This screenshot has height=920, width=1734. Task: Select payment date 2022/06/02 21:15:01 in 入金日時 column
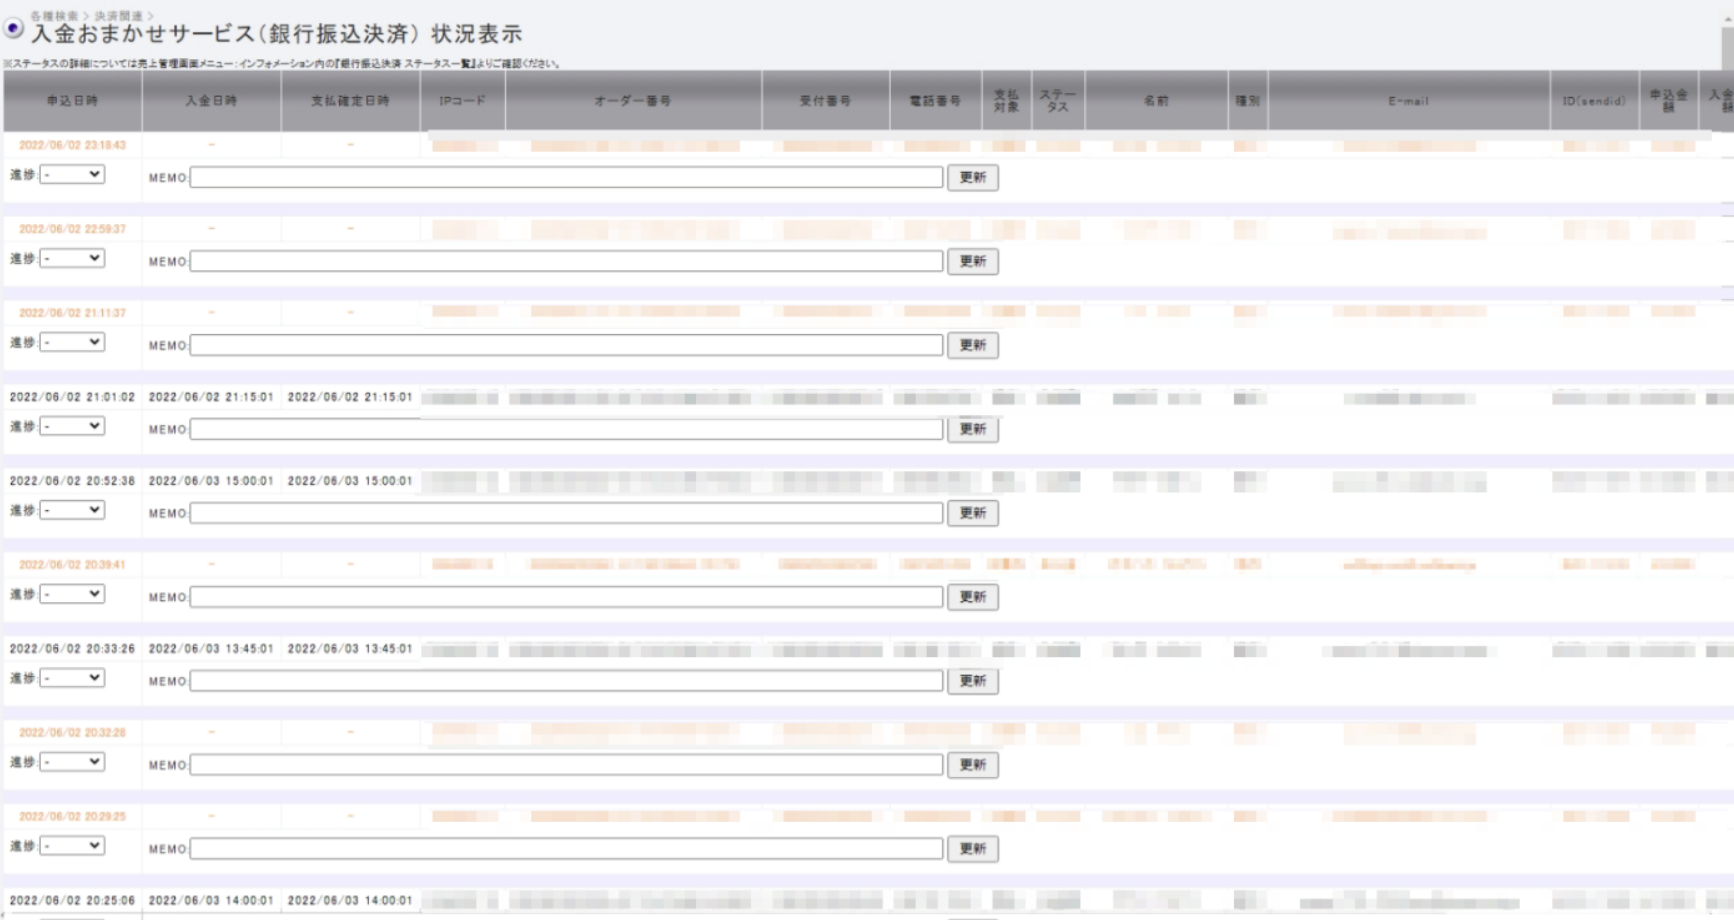point(211,397)
